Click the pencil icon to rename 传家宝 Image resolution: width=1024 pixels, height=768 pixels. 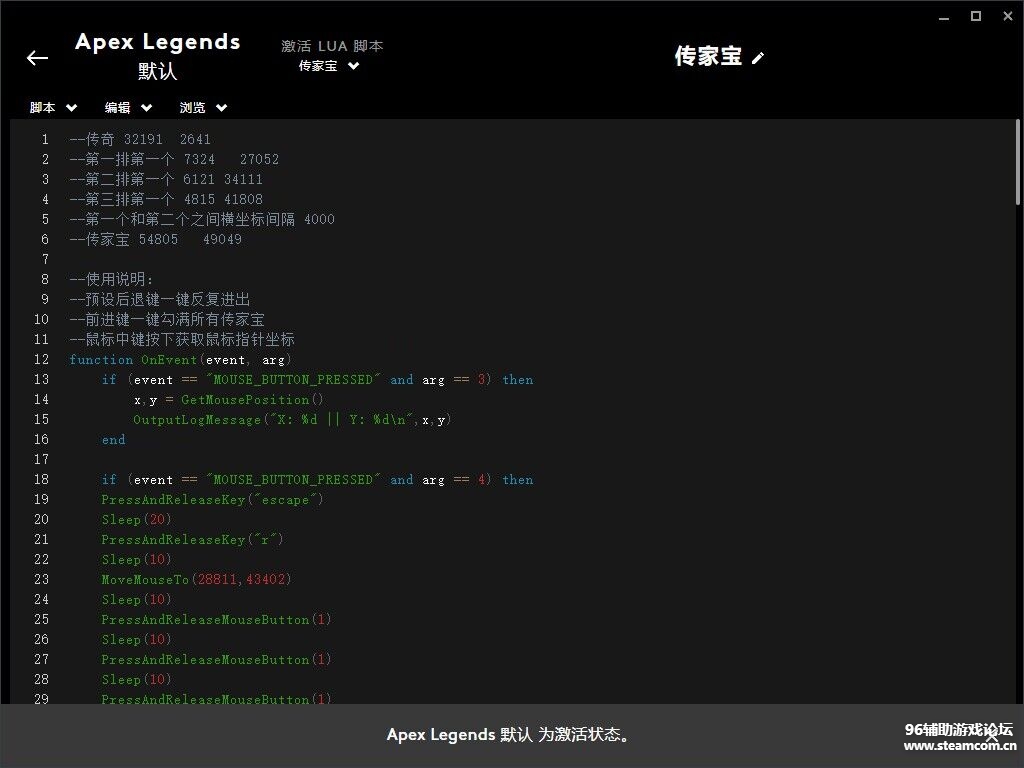coord(758,58)
